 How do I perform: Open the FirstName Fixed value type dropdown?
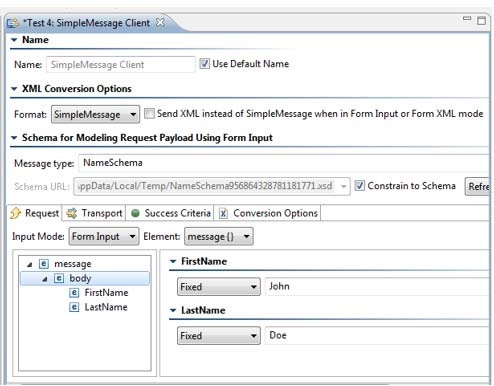pyautogui.click(x=219, y=287)
